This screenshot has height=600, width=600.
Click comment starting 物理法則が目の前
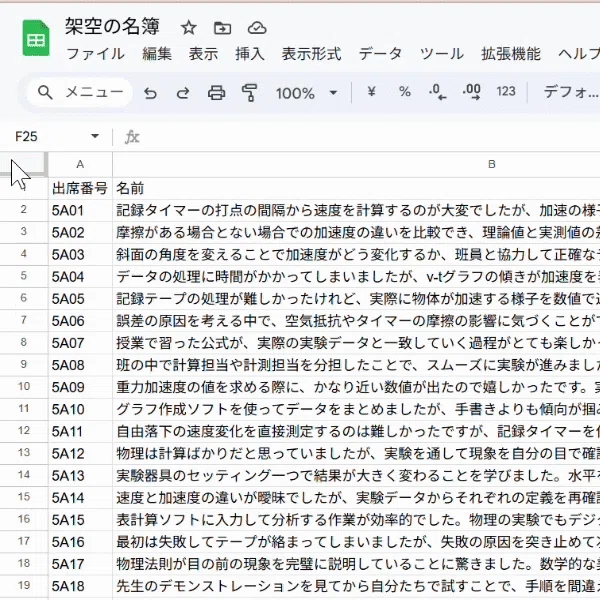(356, 564)
